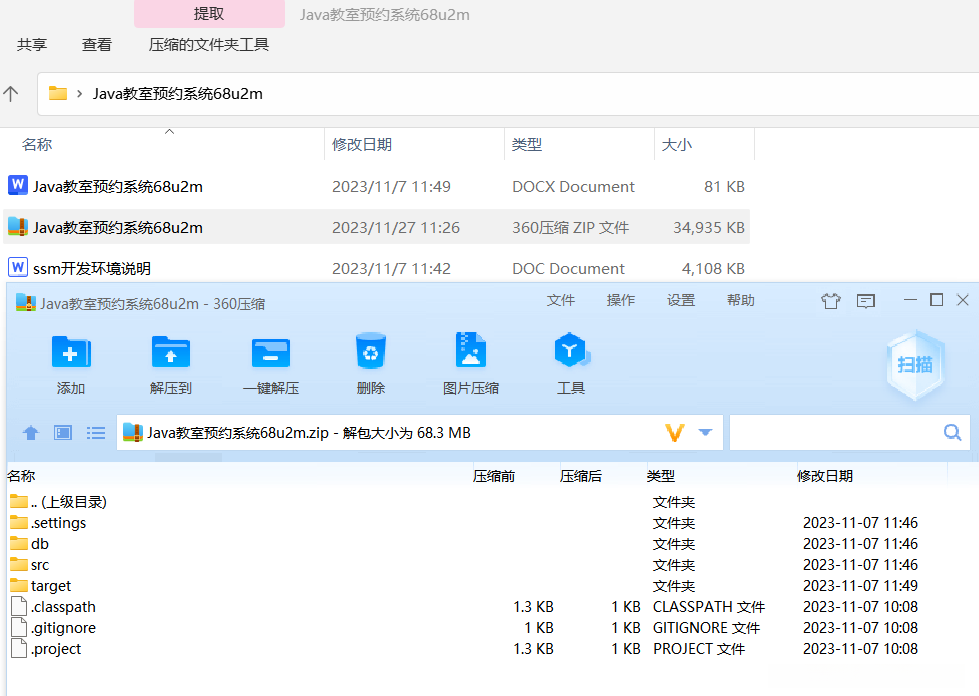This screenshot has width=979, height=696.
Task: Click the 一键解压 one-click extract icon
Action: coord(270,352)
